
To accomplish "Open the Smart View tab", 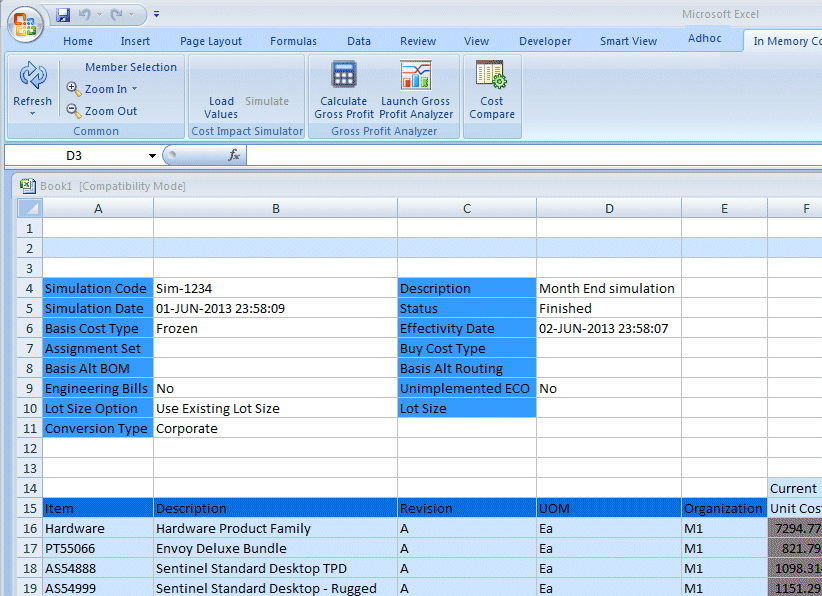I will [628, 41].
